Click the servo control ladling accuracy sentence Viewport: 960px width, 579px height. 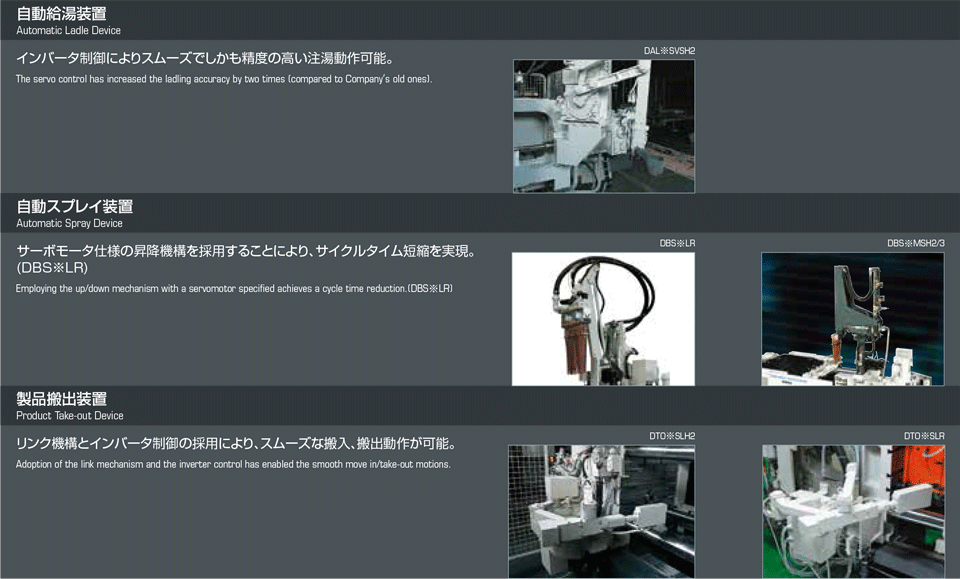(x=224, y=78)
